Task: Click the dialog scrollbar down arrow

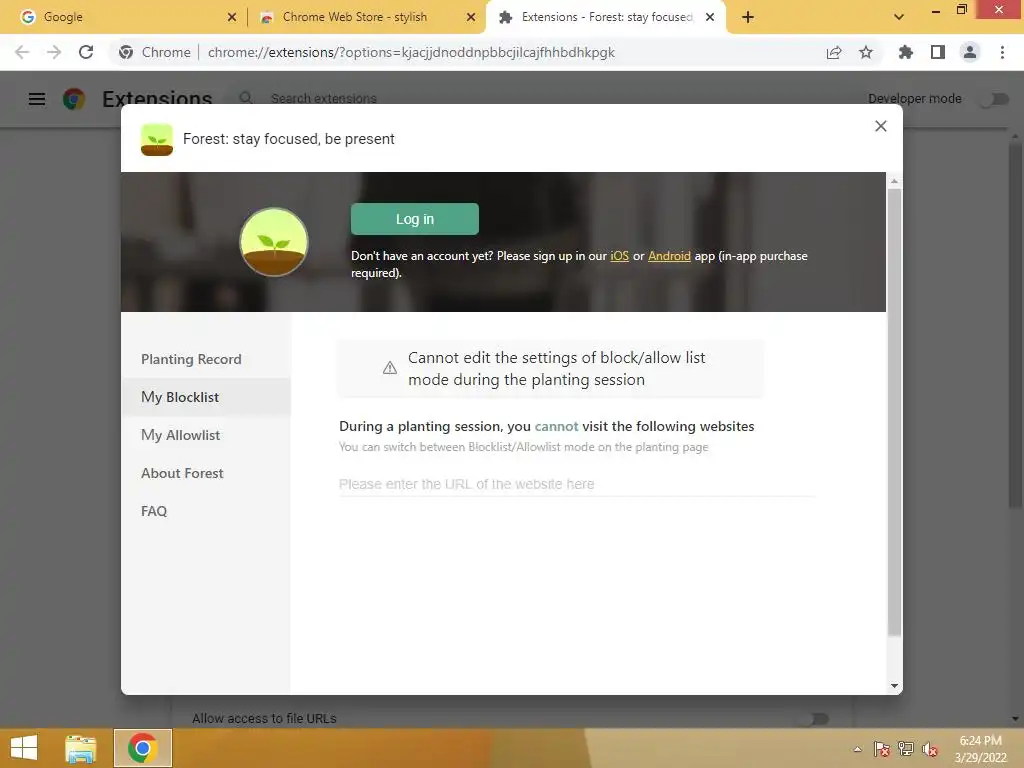Action: point(894,686)
